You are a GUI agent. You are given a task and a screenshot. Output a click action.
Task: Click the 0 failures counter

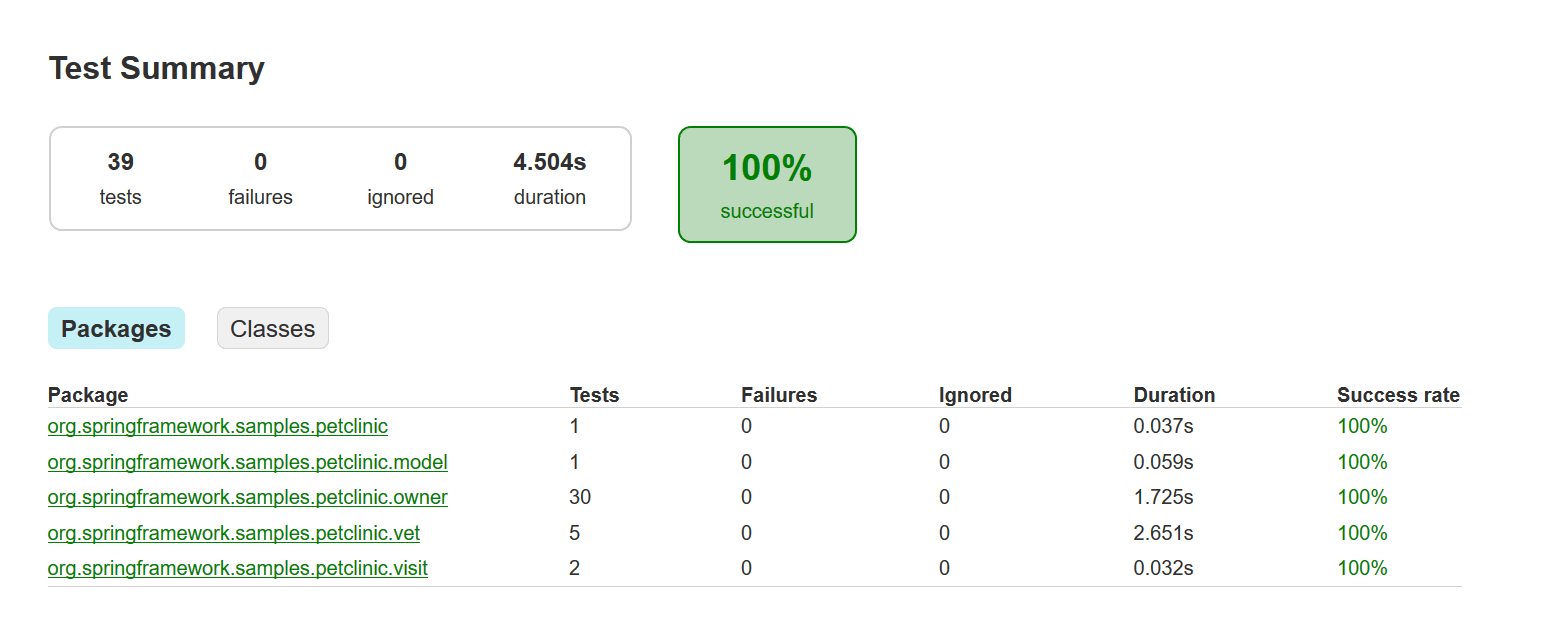point(260,177)
